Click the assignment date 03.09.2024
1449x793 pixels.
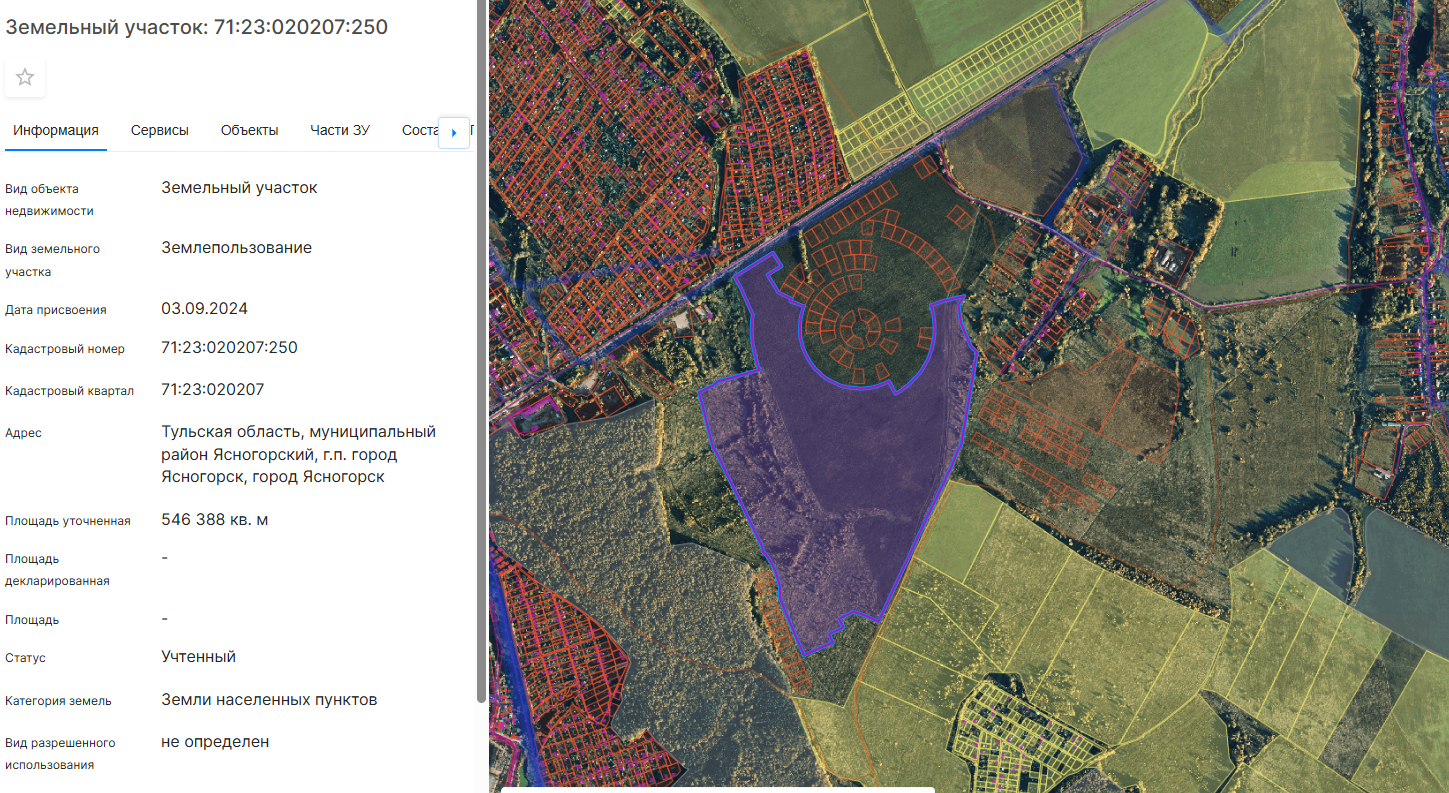(204, 308)
